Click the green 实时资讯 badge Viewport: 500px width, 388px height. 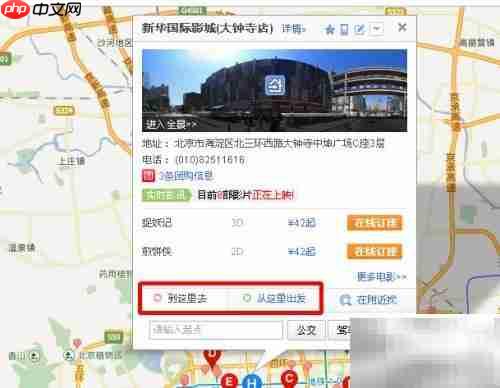[x=166, y=195]
